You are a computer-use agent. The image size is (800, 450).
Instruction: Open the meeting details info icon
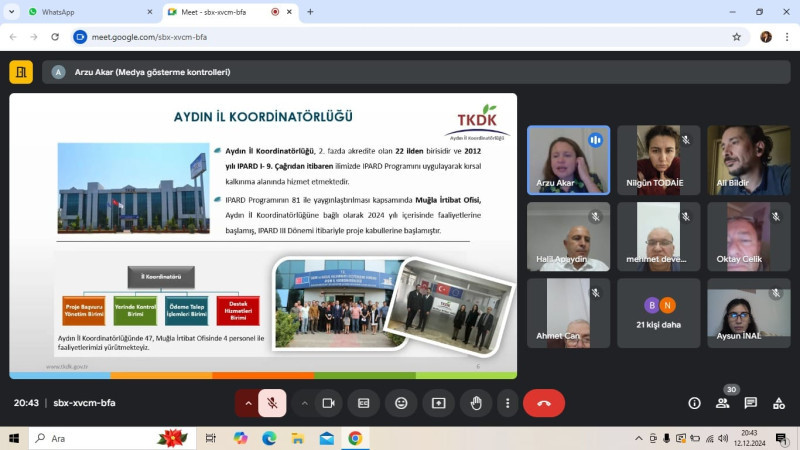coord(694,403)
